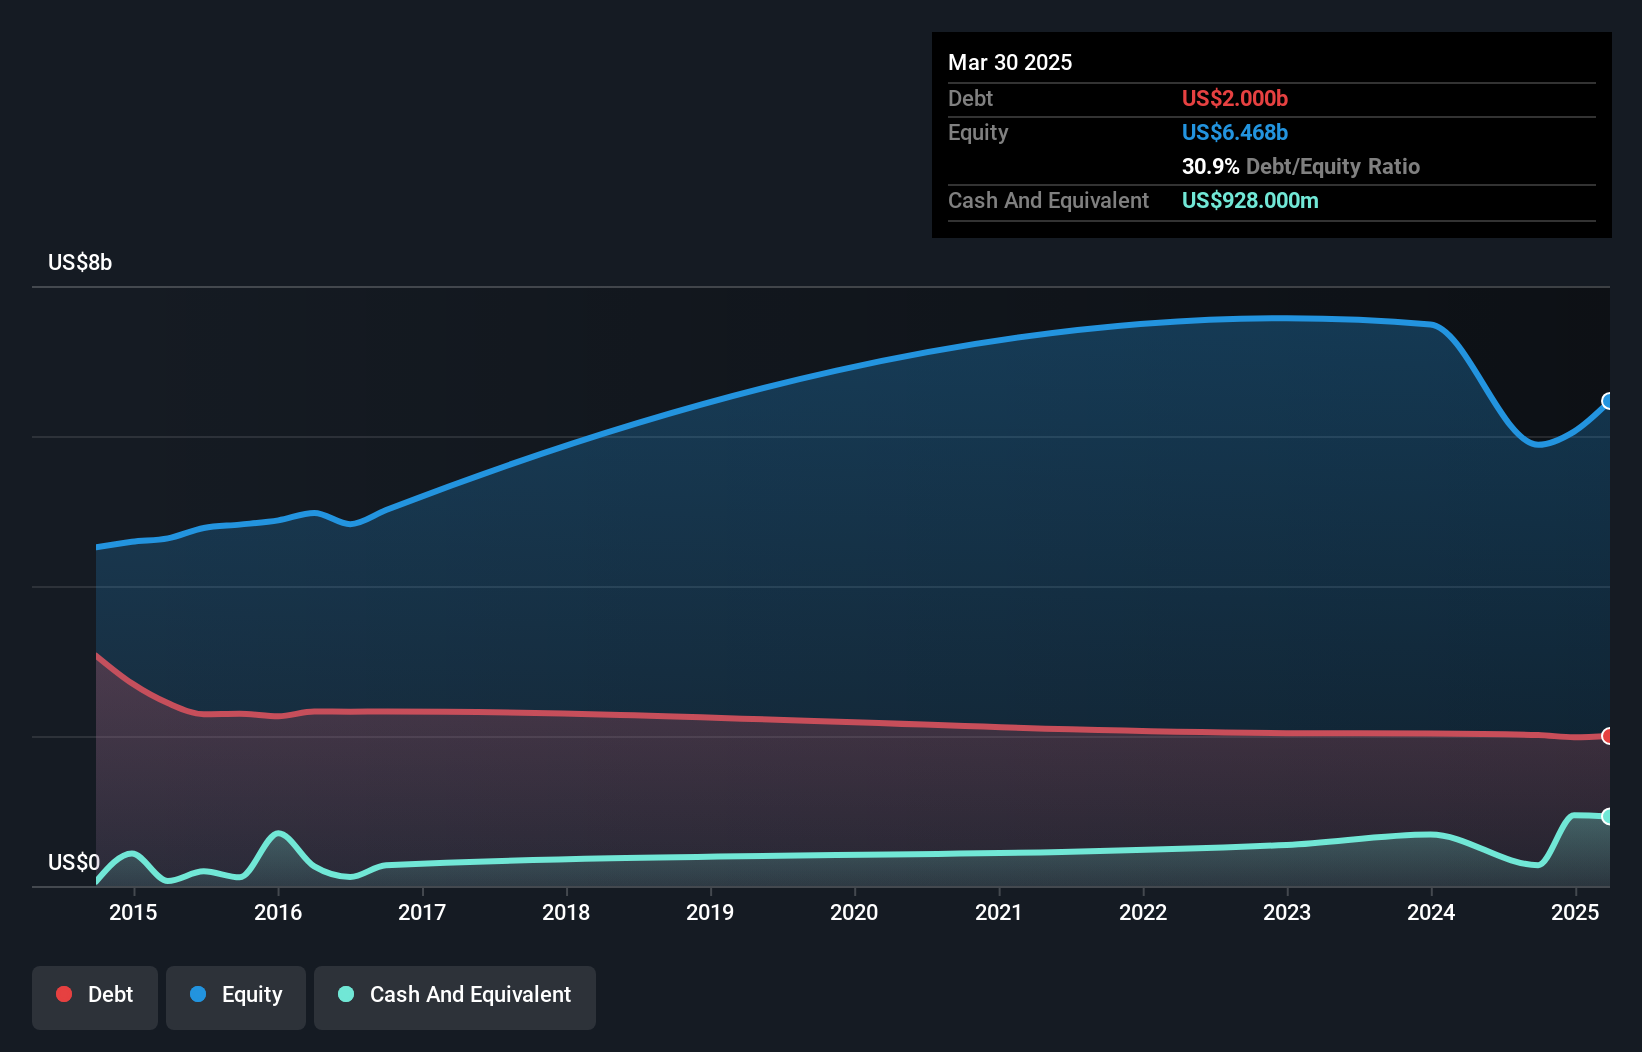The width and height of the screenshot is (1642, 1052).
Task: Click the 2016 x-axis label
Action: [x=278, y=912]
